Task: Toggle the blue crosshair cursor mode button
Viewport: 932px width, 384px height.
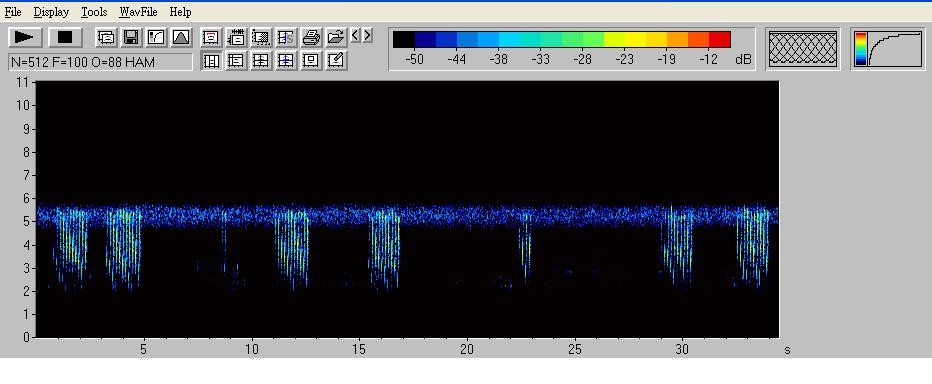Action: pyautogui.click(x=286, y=60)
